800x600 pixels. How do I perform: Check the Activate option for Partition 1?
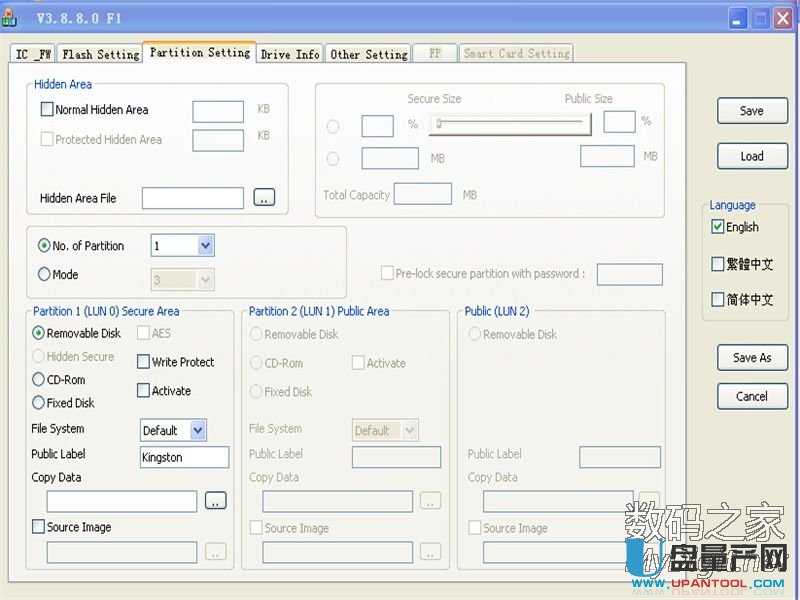click(143, 391)
